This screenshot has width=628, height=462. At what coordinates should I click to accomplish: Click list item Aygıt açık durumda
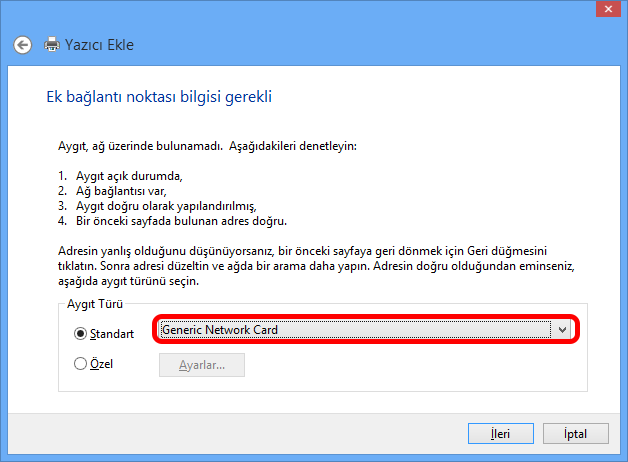[133, 176]
